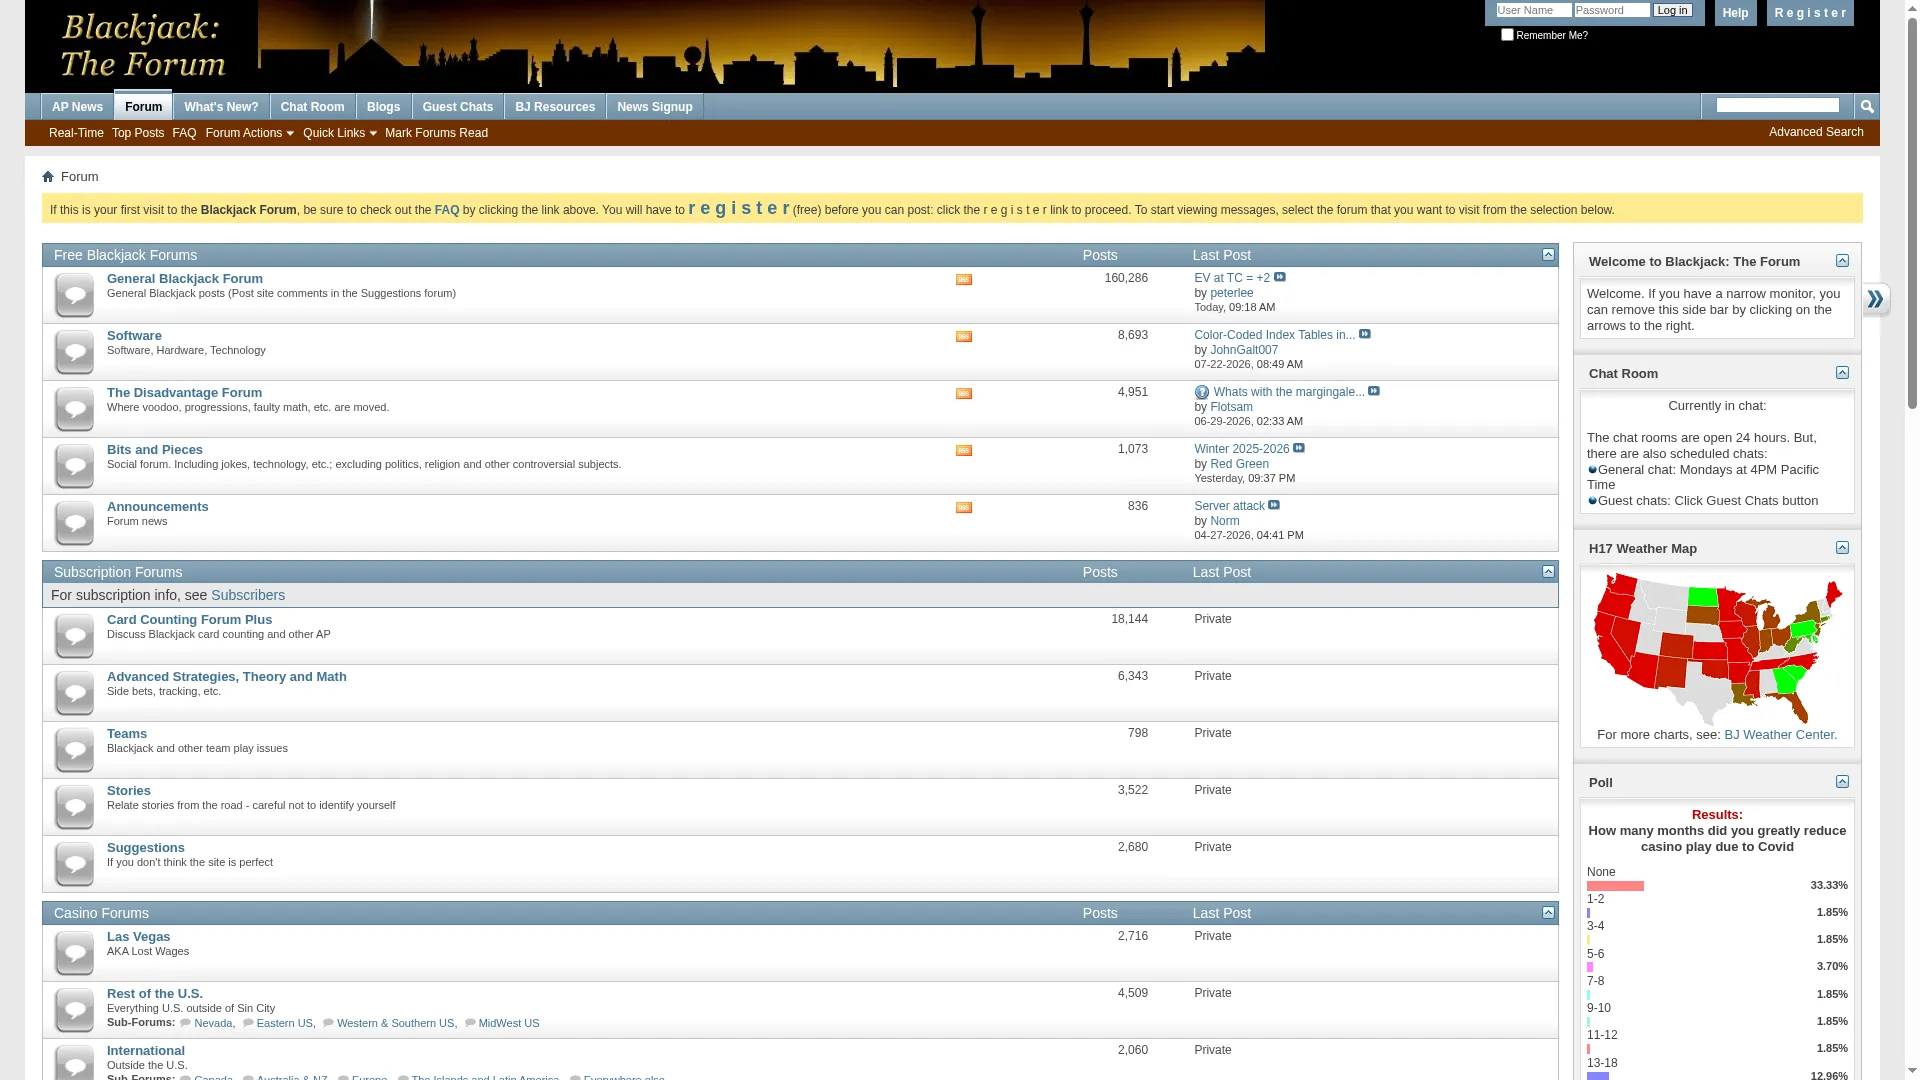Open the Forum Actions dropdown
Image resolution: width=1920 pixels, height=1080 pixels.
coord(249,133)
